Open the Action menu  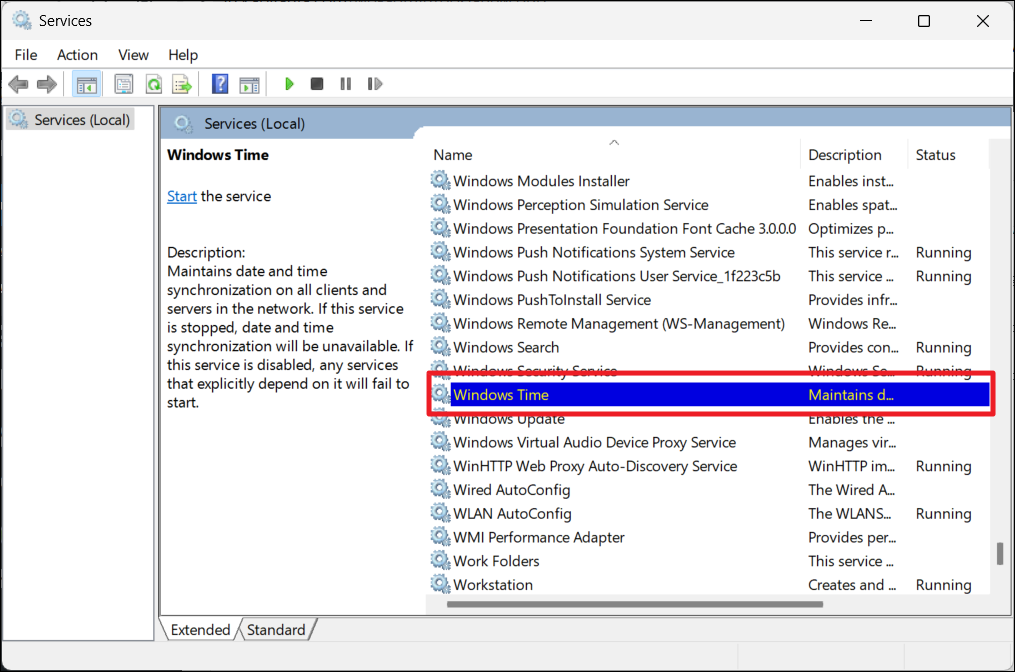[77, 55]
